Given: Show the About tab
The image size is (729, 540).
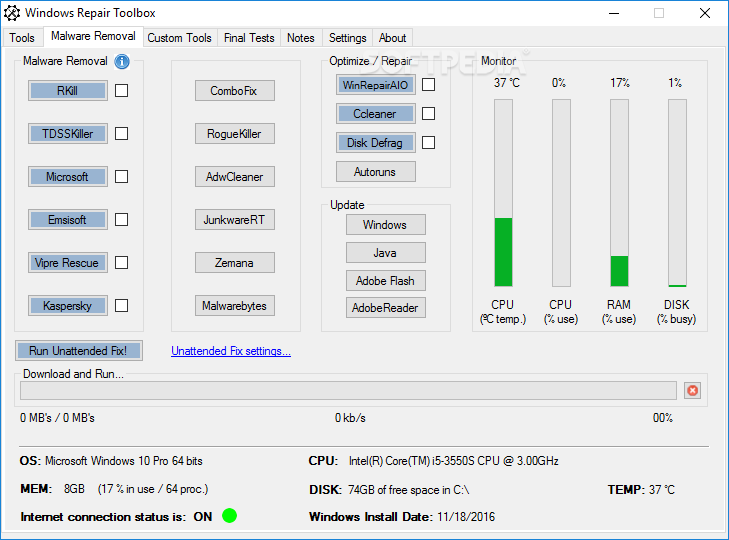Looking at the screenshot, I should [392, 38].
